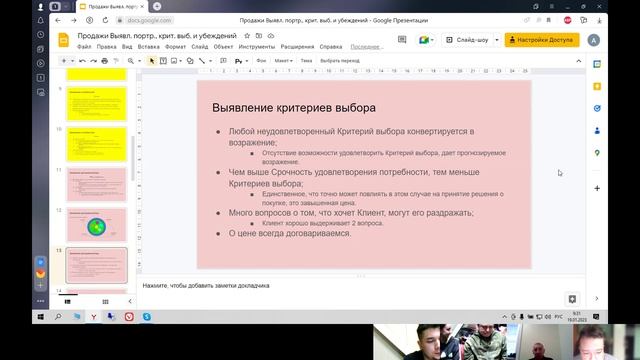Open the Макет layout dropdown
The height and width of the screenshot is (360, 640).
pos(283,61)
